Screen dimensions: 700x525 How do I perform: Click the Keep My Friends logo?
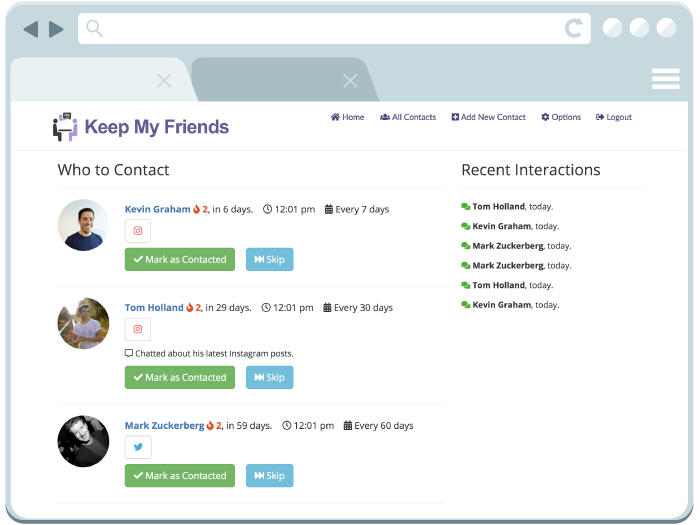pyautogui.click(x=141, y=127)
